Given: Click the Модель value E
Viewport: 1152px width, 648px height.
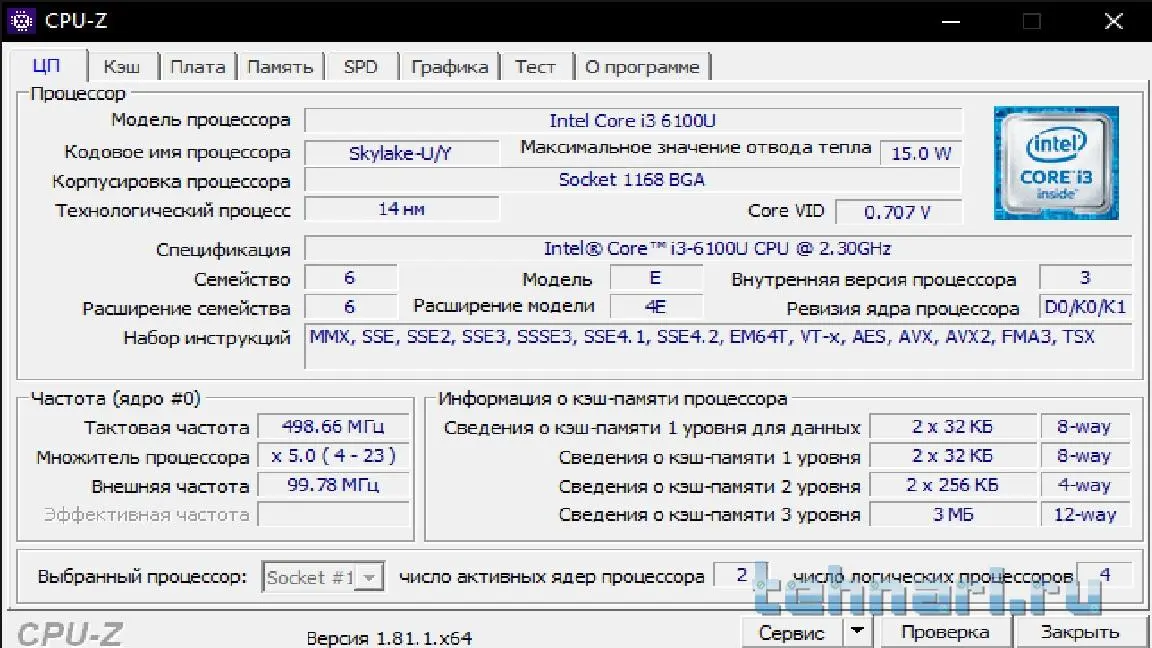Looking at the screenshot, I should [656, 278].
